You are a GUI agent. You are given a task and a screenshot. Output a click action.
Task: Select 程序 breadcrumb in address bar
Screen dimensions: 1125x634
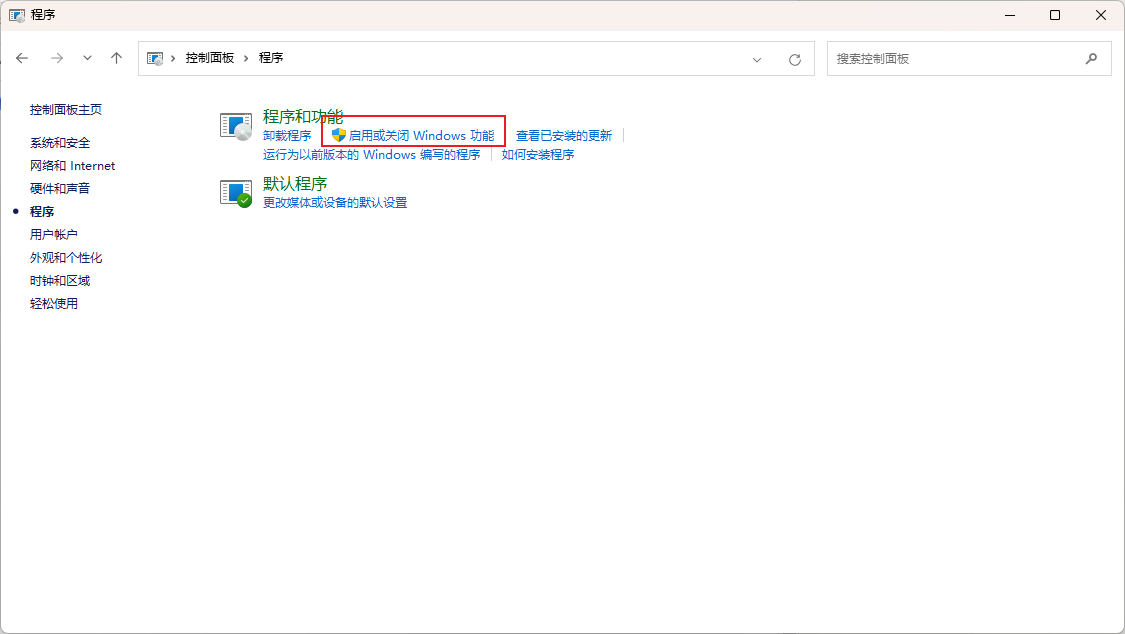270,58
